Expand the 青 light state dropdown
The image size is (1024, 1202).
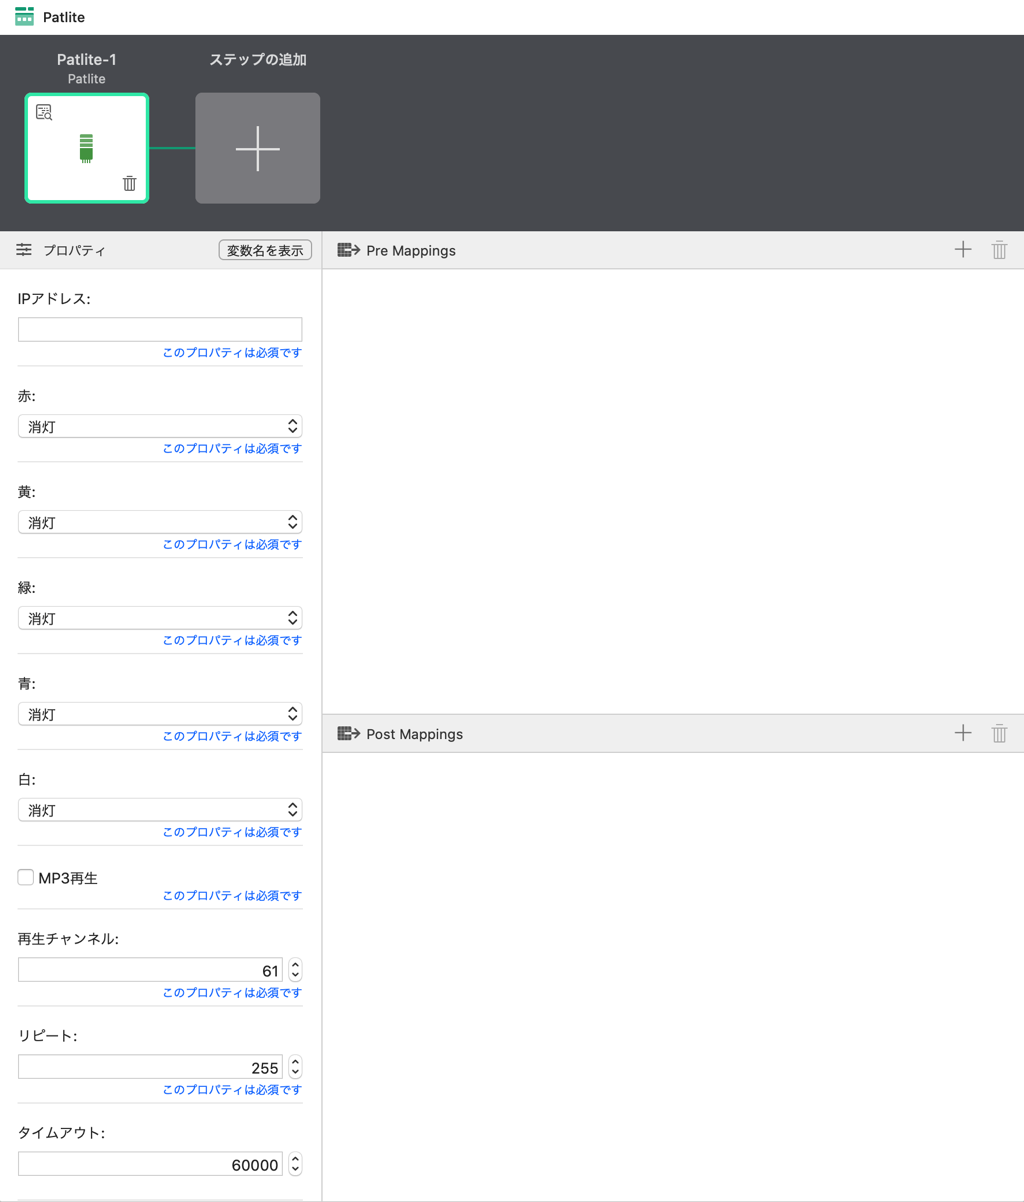(160, 714)
